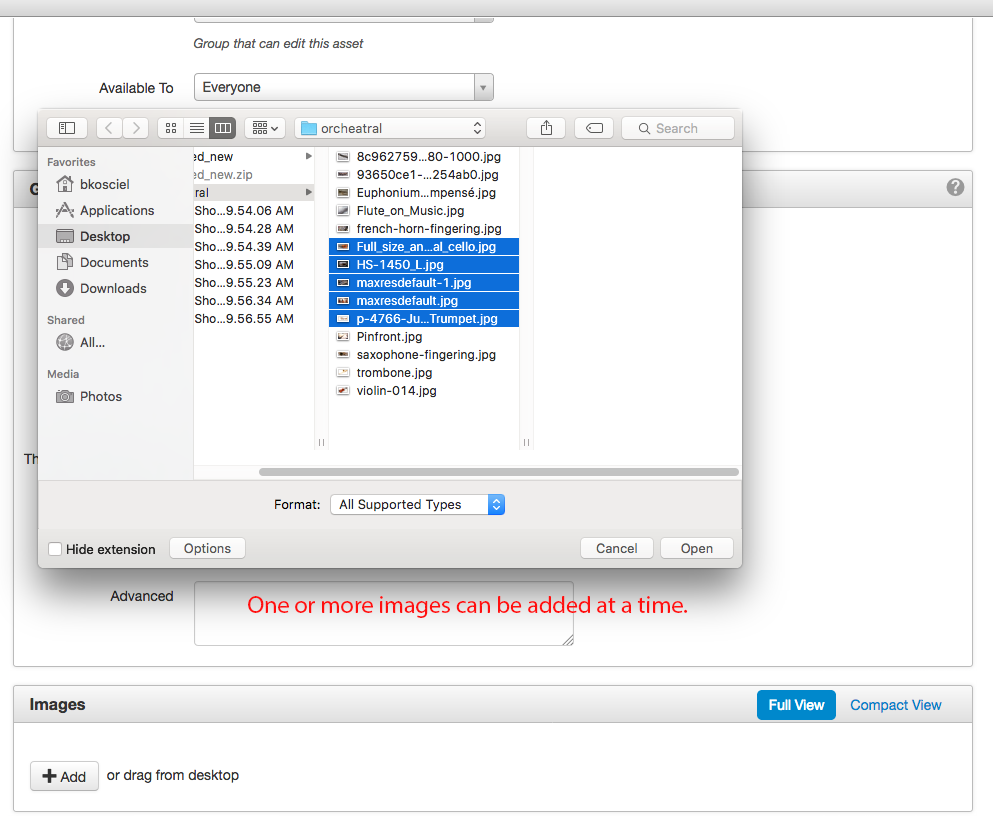Switch to column view
Screen dimensions: 993x834
(223, 129)
